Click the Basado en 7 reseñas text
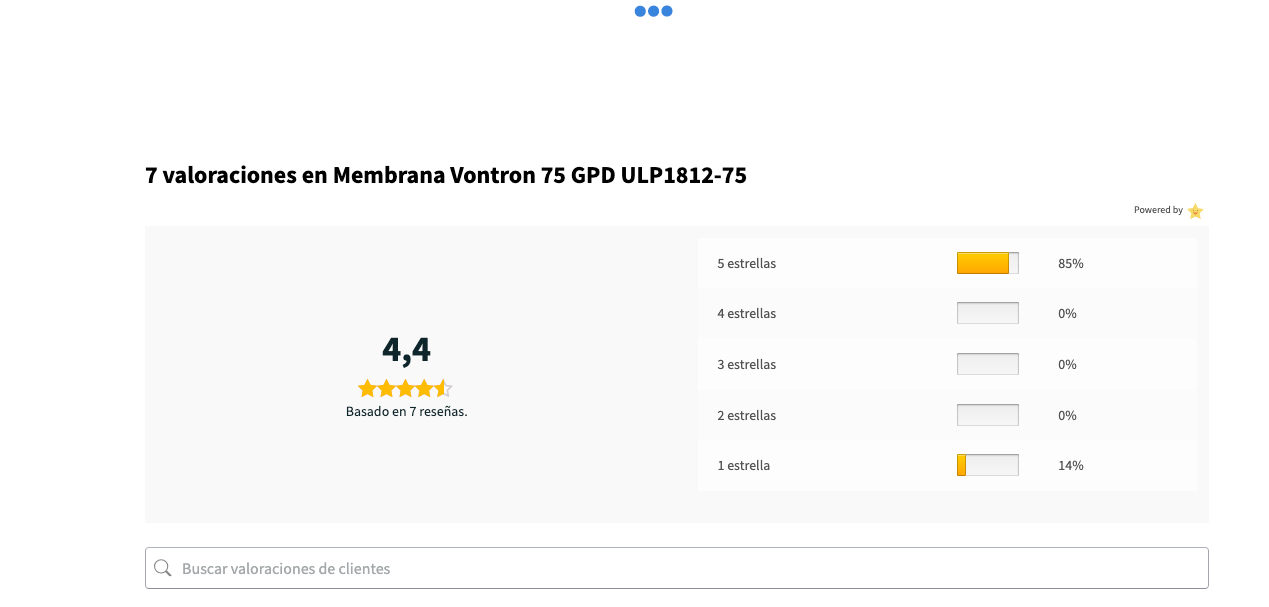1269x607 pixels. coord(406,411)
